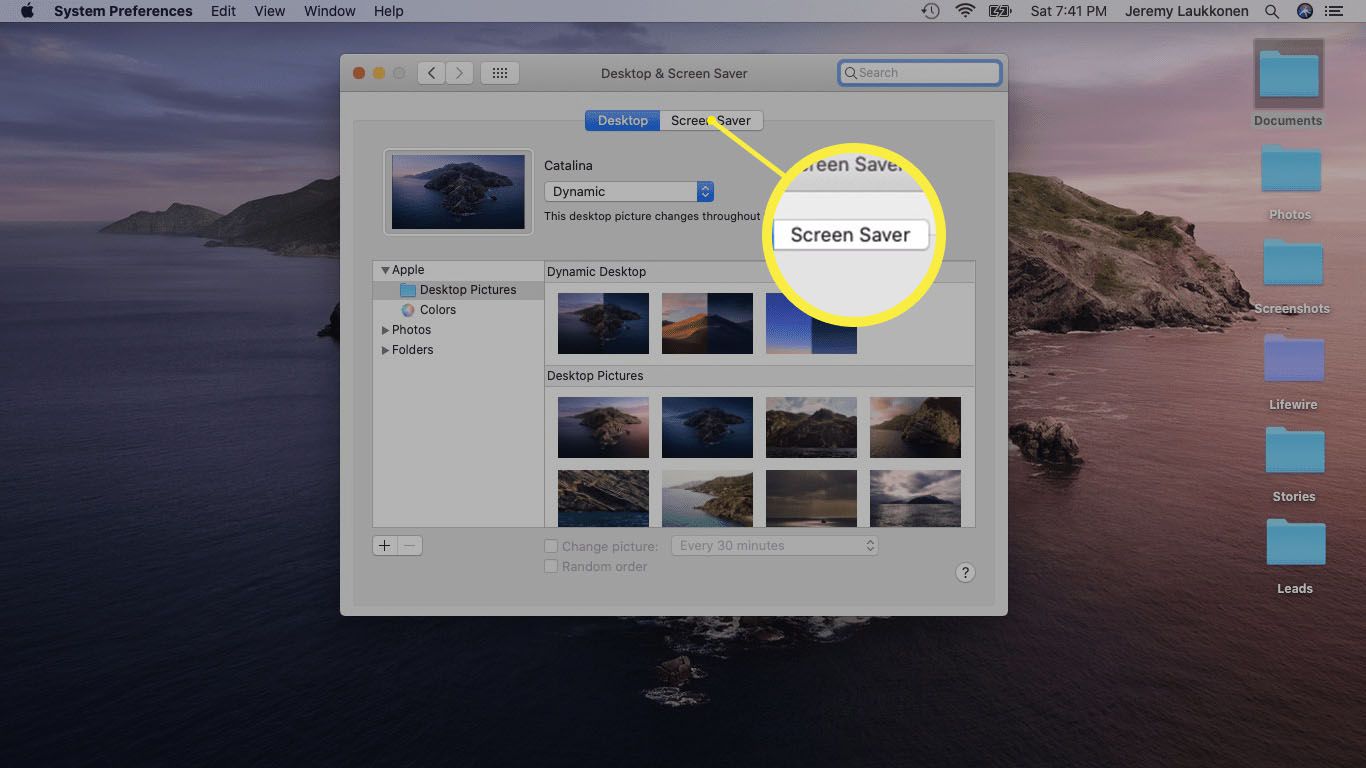Open the Every 30 minutes dropdown
The width and height of the screenshot is (1366, 768).
(x=775, y=546)
